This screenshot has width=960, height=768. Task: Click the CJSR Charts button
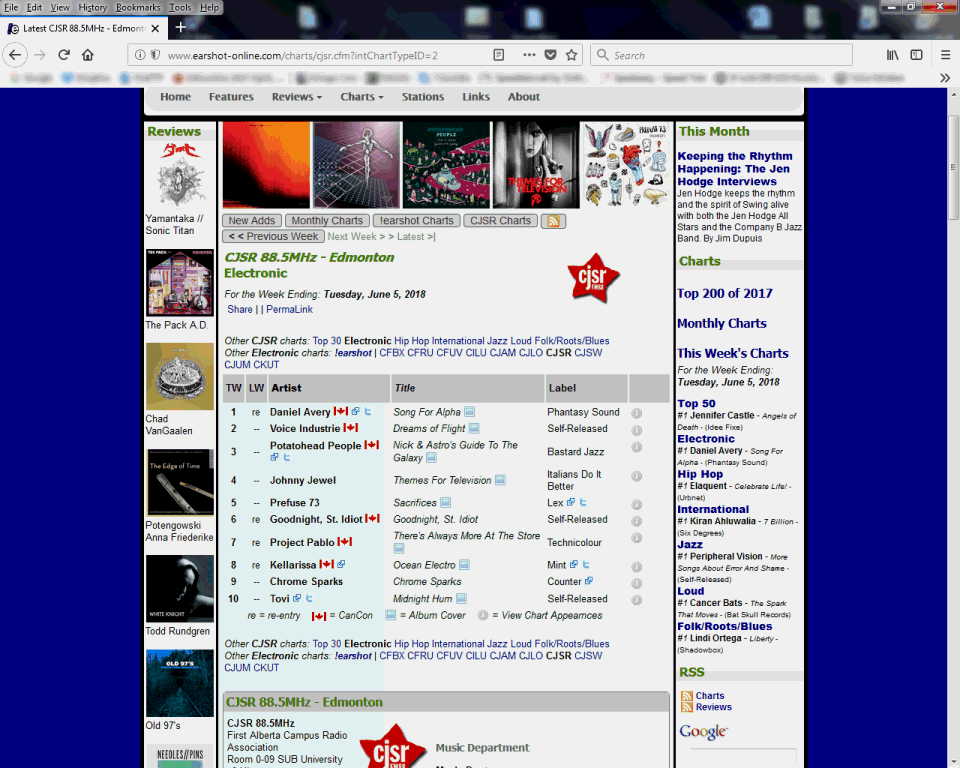(x=501, y=221)
